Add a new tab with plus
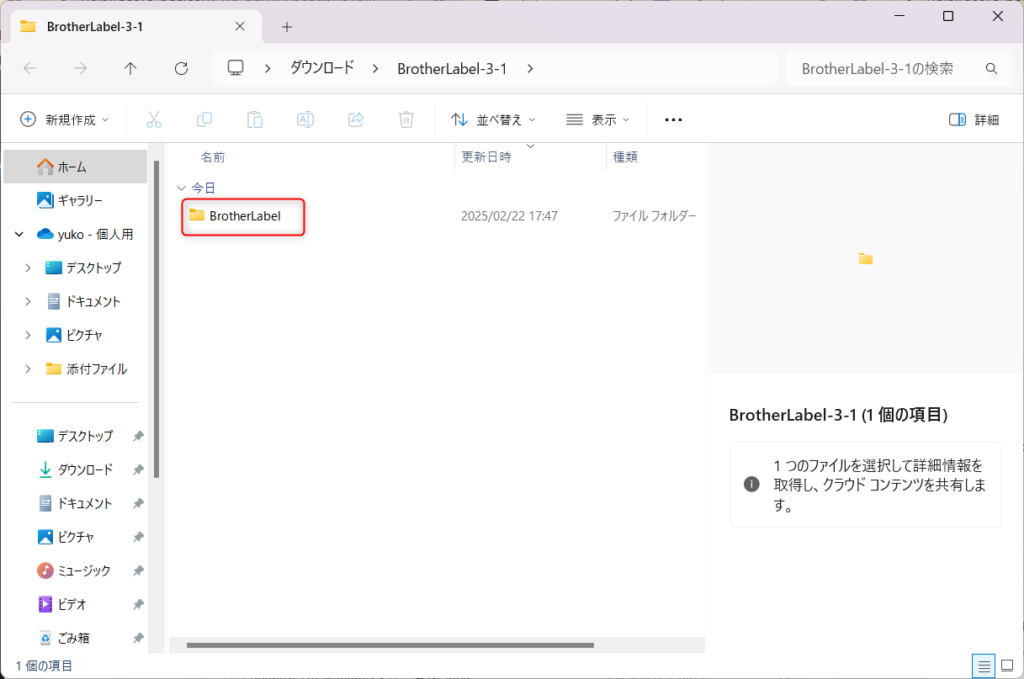1024x679 pixels. (x=287, y=27)
